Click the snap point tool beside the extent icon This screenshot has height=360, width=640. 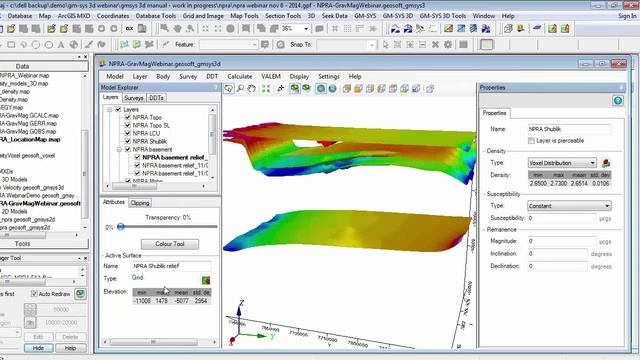pos(280,89)
